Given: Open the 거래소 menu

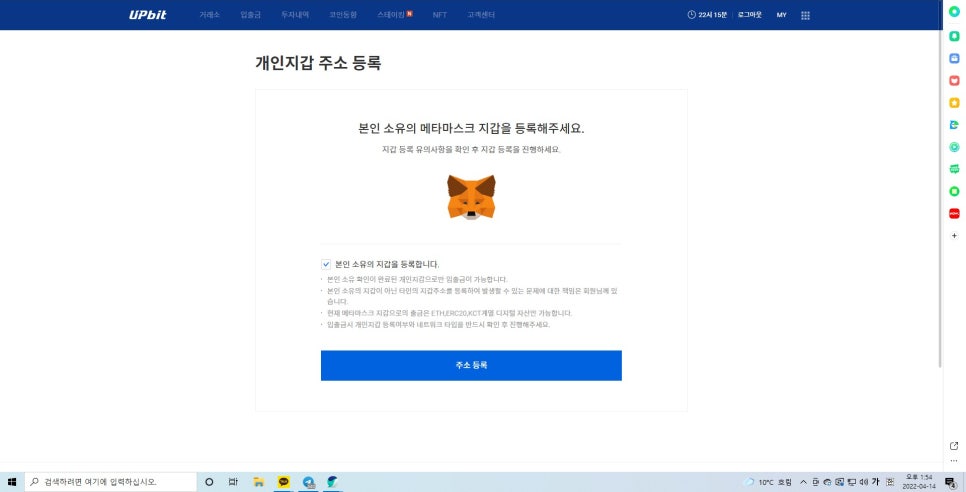Looking at the screenshot, I should (x=209, y=15).
